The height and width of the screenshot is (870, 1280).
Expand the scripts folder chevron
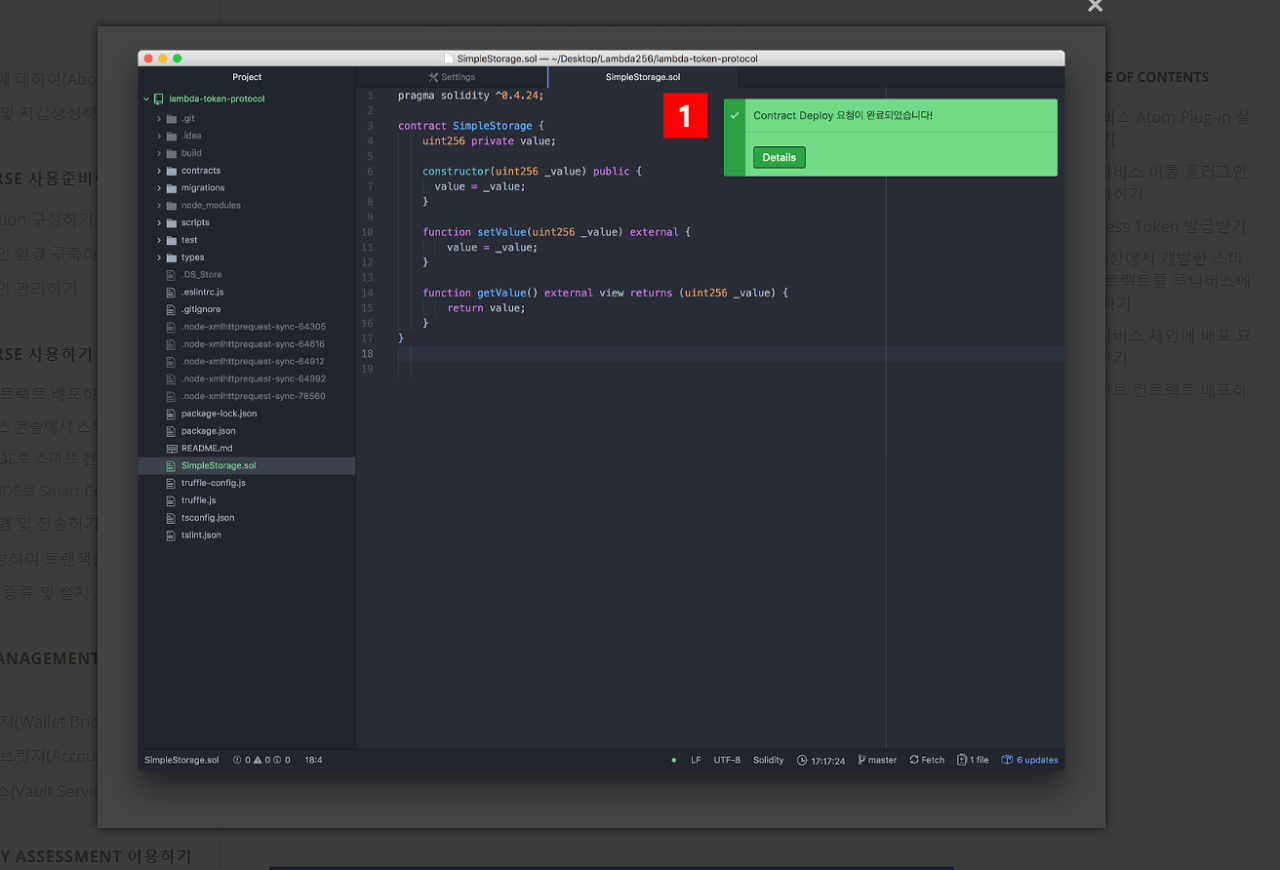tap(159, 223)
